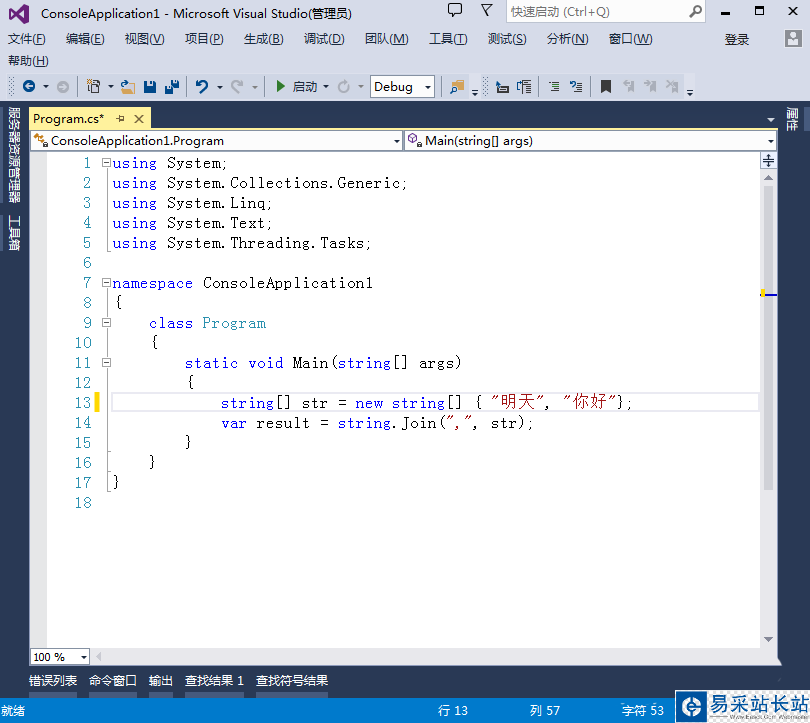
Task: Open the feedback speech-bubble icon
Action: click(x=455, y=10)
